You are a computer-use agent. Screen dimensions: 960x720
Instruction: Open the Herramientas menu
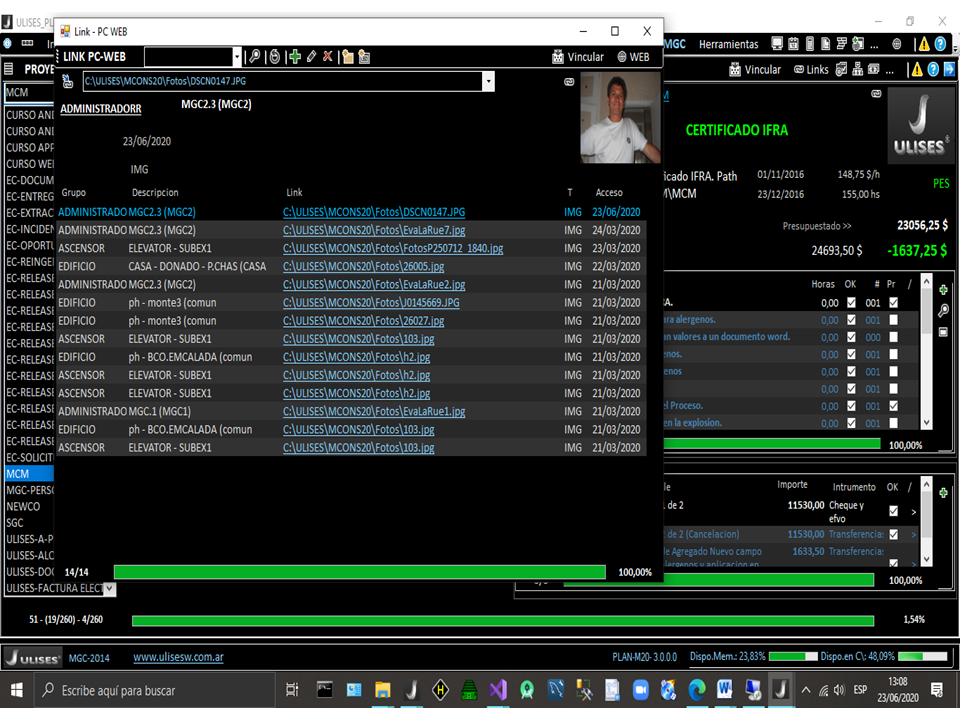tap(728, 44)
